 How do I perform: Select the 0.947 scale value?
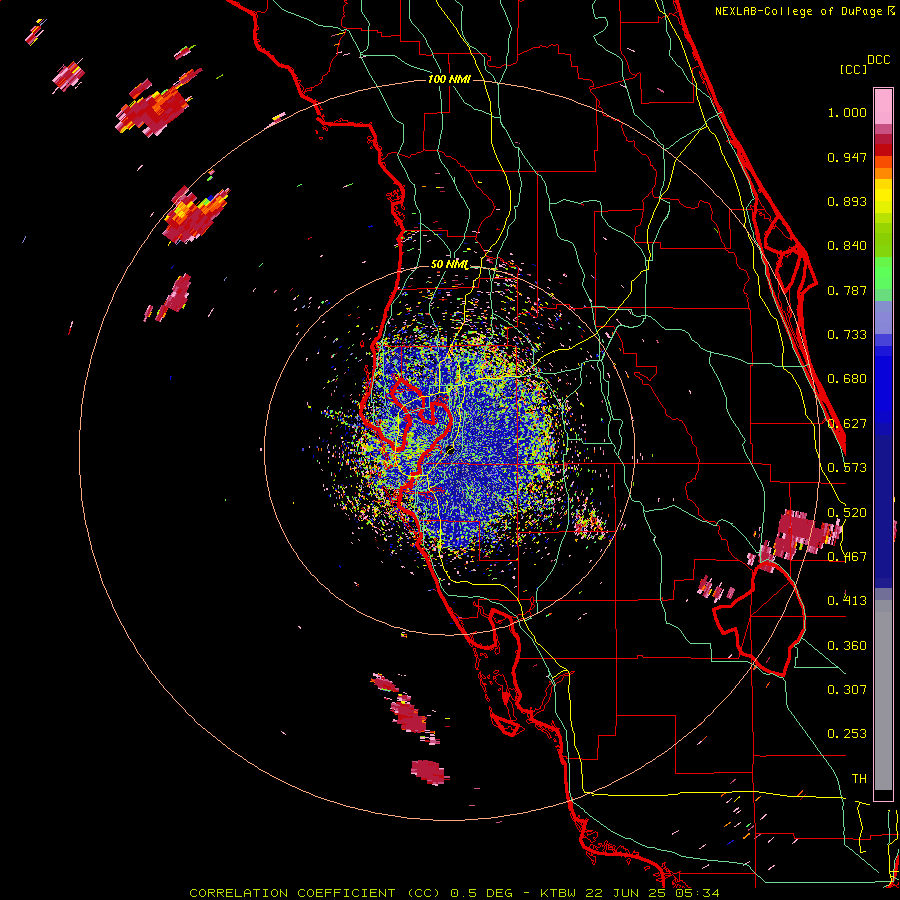coord(847,157)
